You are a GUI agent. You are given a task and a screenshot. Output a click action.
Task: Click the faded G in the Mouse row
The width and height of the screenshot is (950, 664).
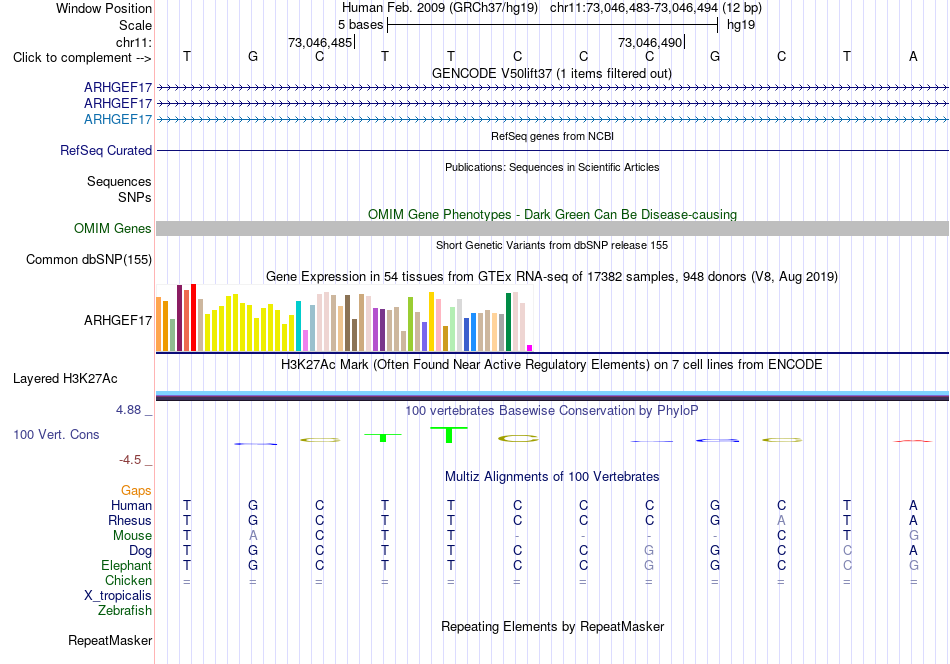click(x=913, y=536)
